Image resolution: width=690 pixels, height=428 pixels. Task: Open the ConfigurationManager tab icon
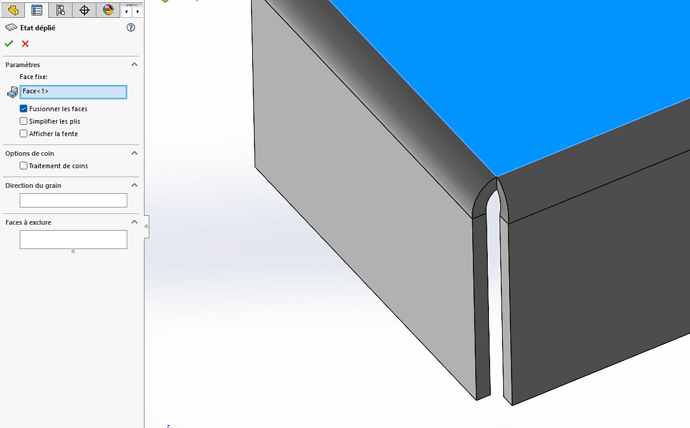61,10
